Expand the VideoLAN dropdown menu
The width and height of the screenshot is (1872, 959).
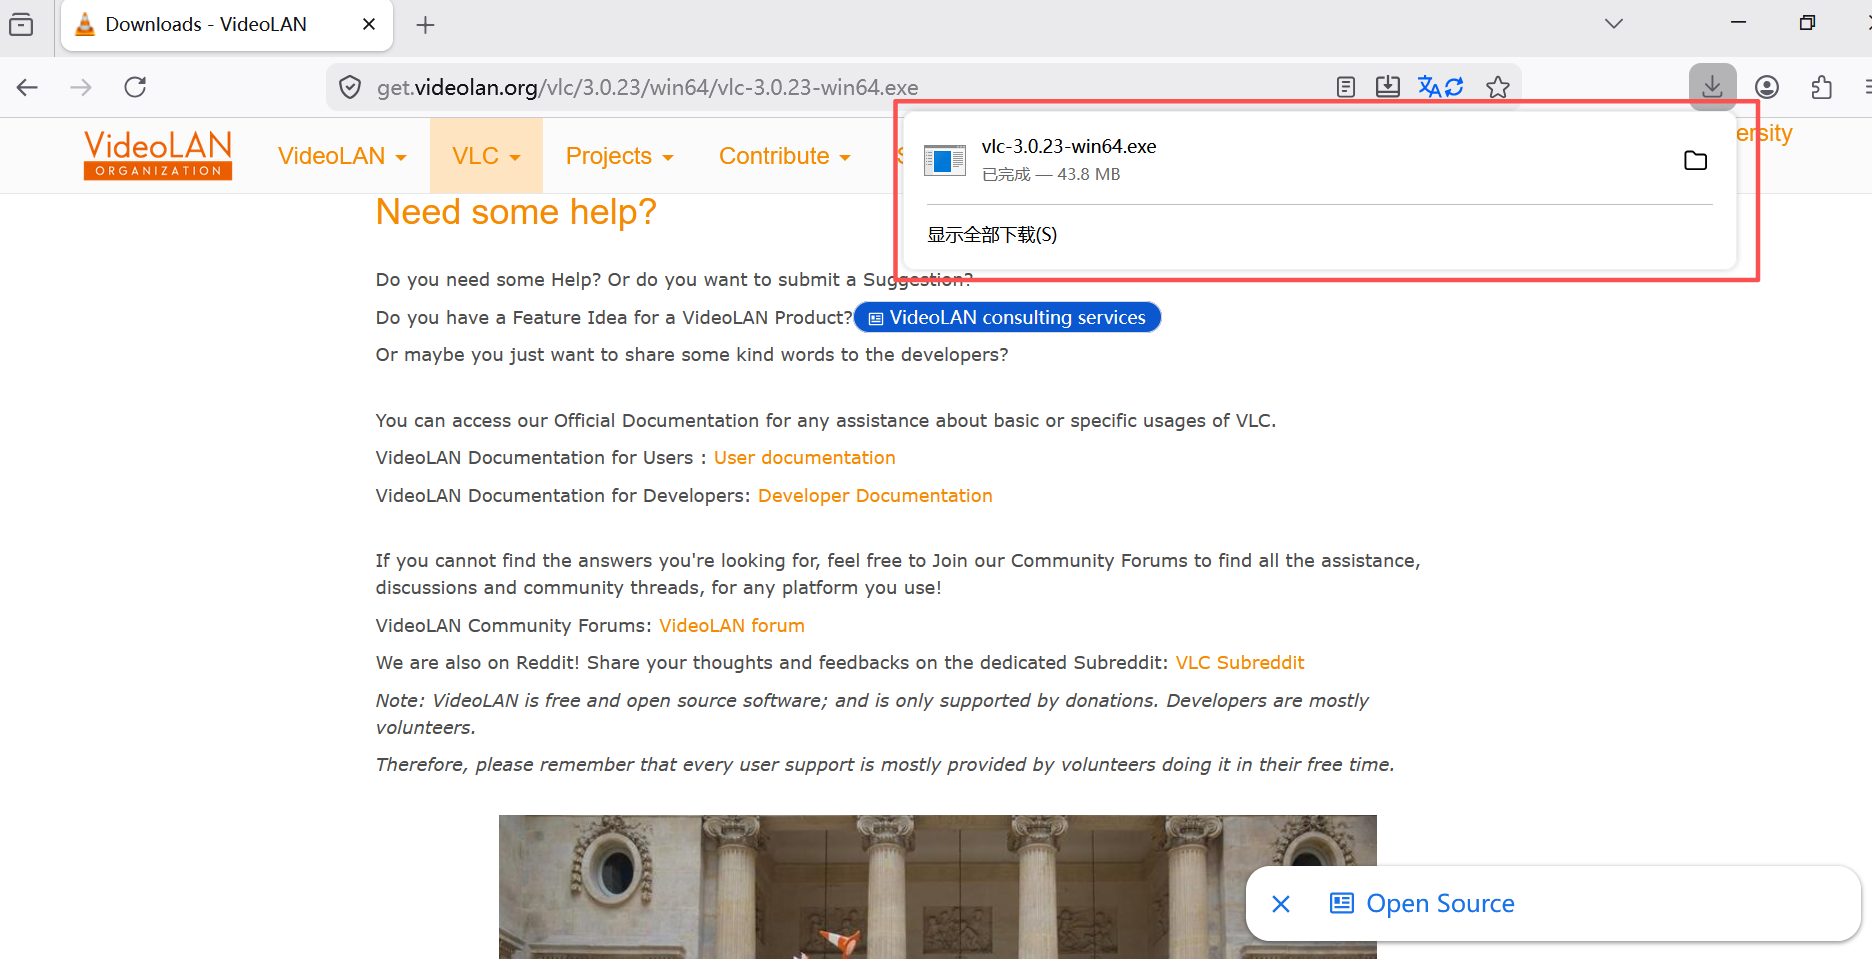pos(342,156)
